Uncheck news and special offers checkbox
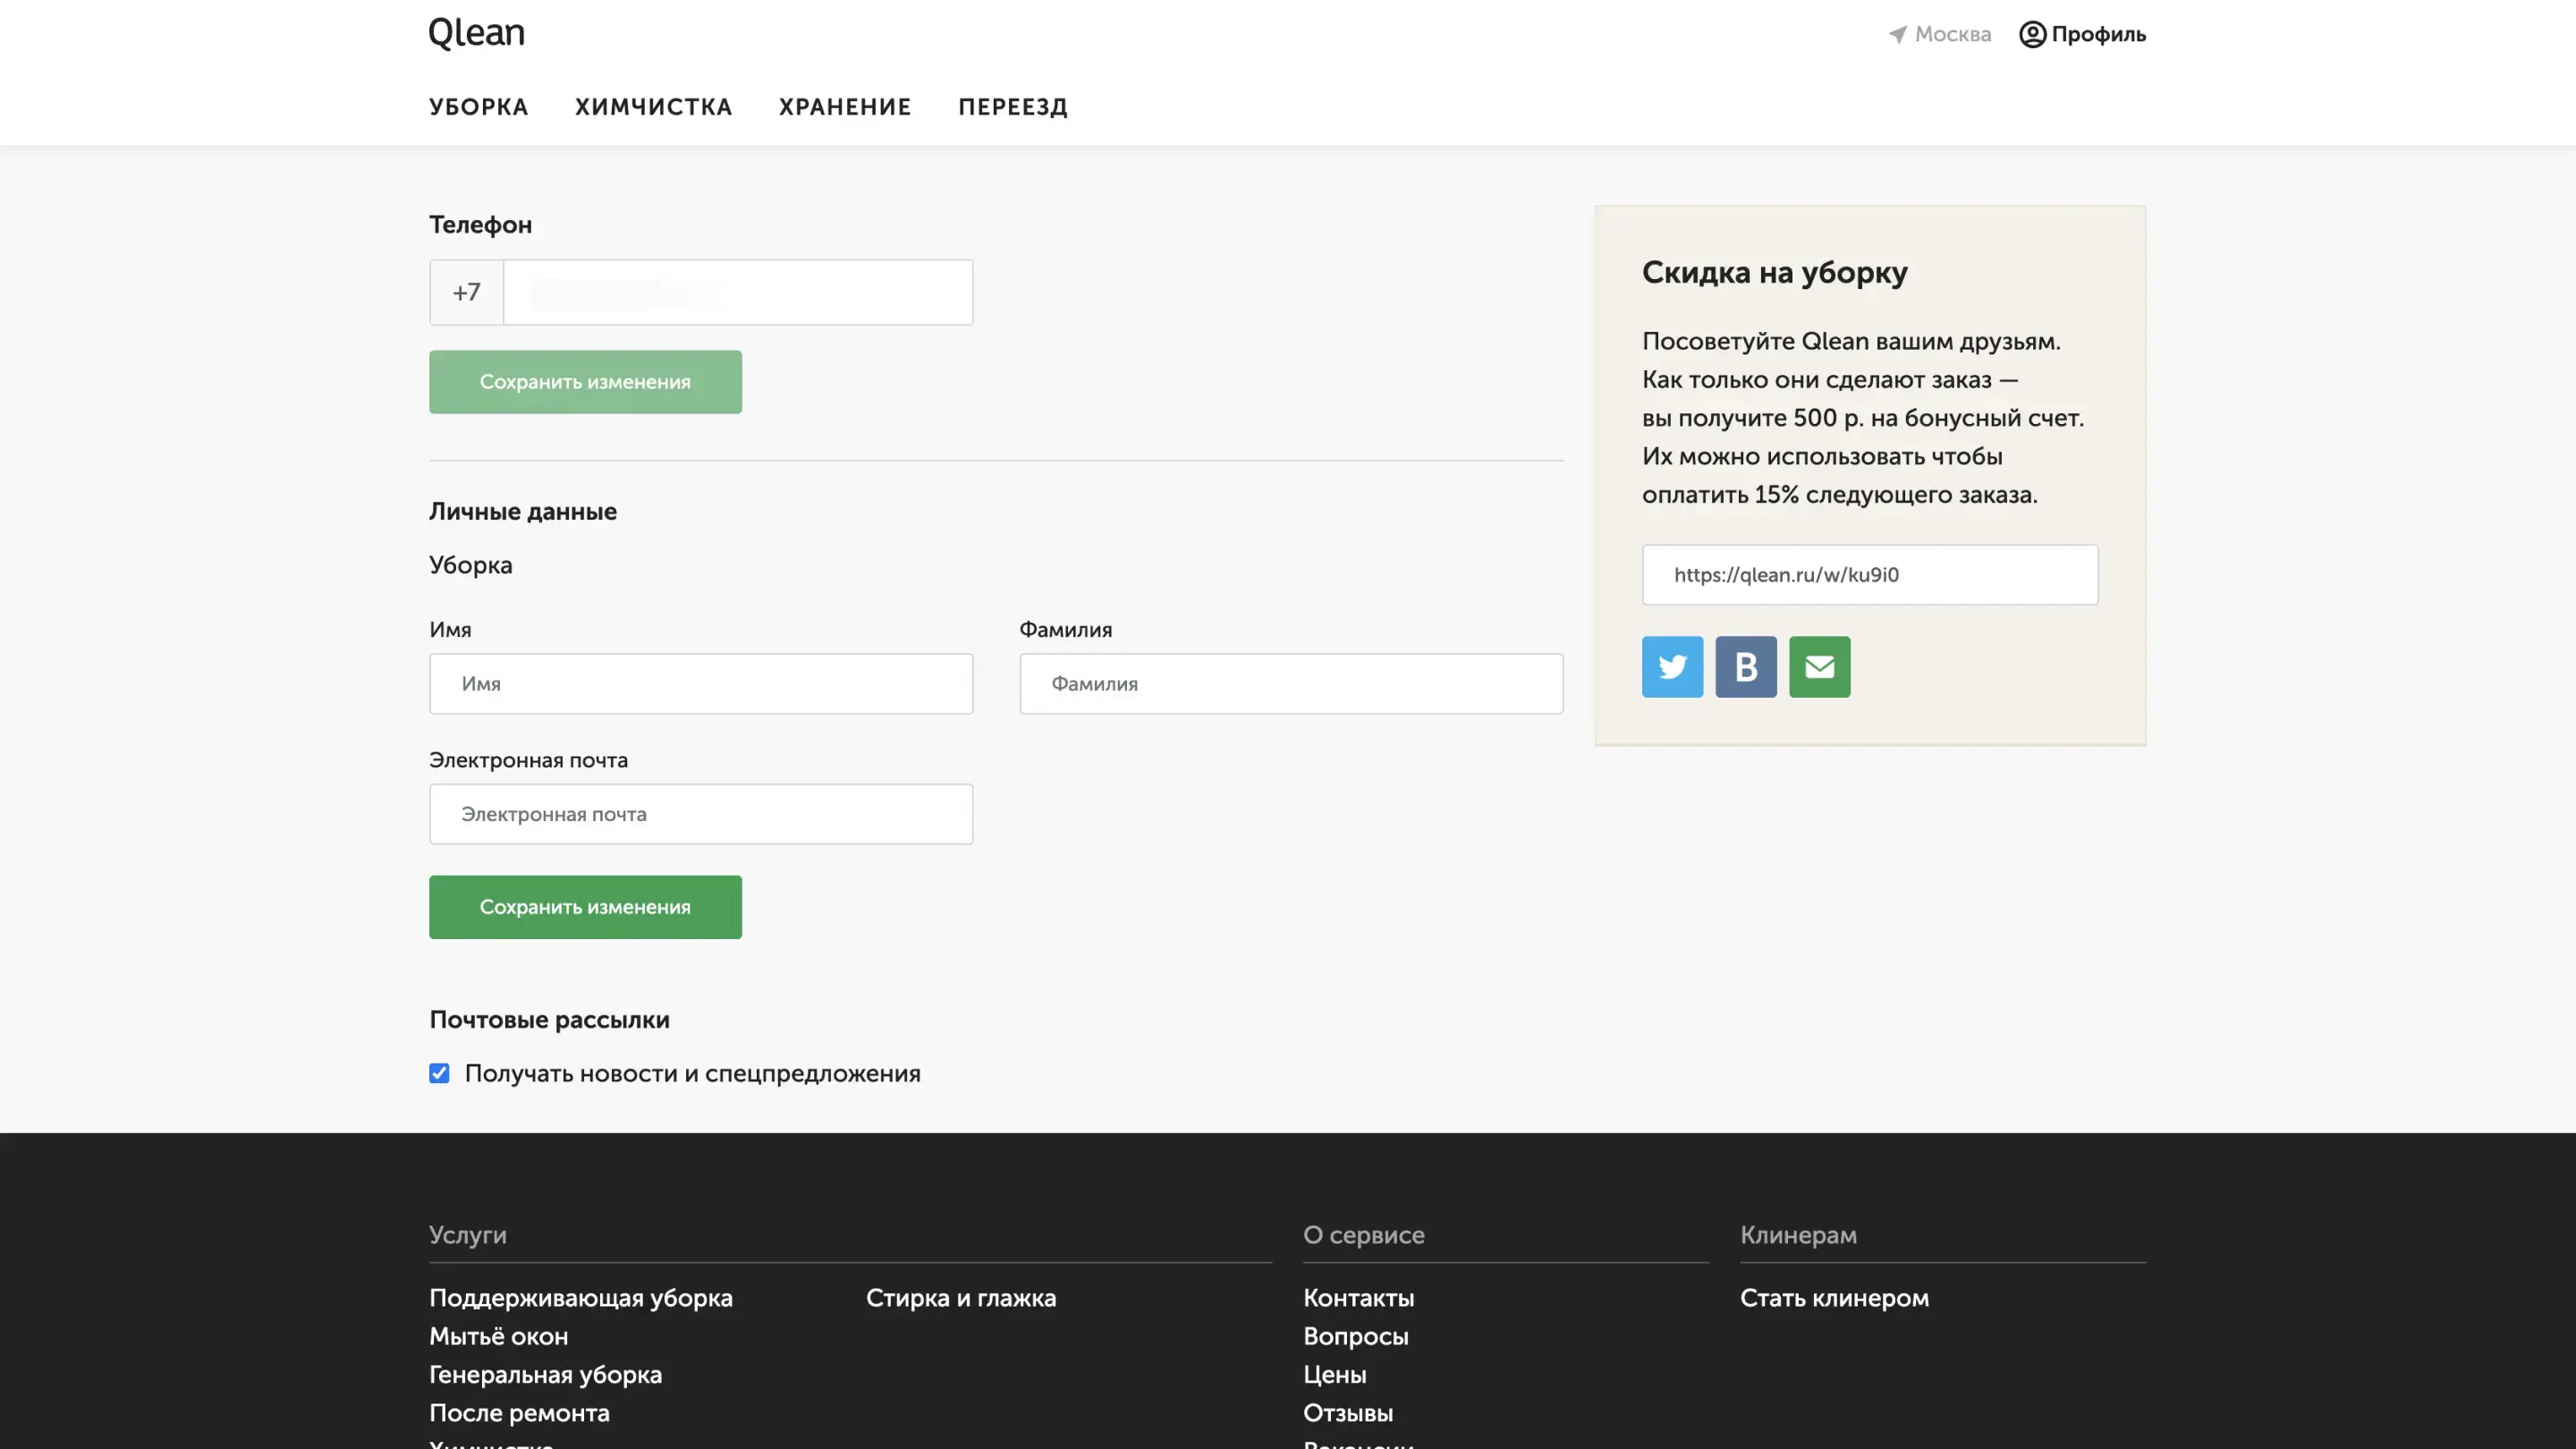Image resolution: width=2576 pixels, height=1449 pixels. pos(439,1073)
